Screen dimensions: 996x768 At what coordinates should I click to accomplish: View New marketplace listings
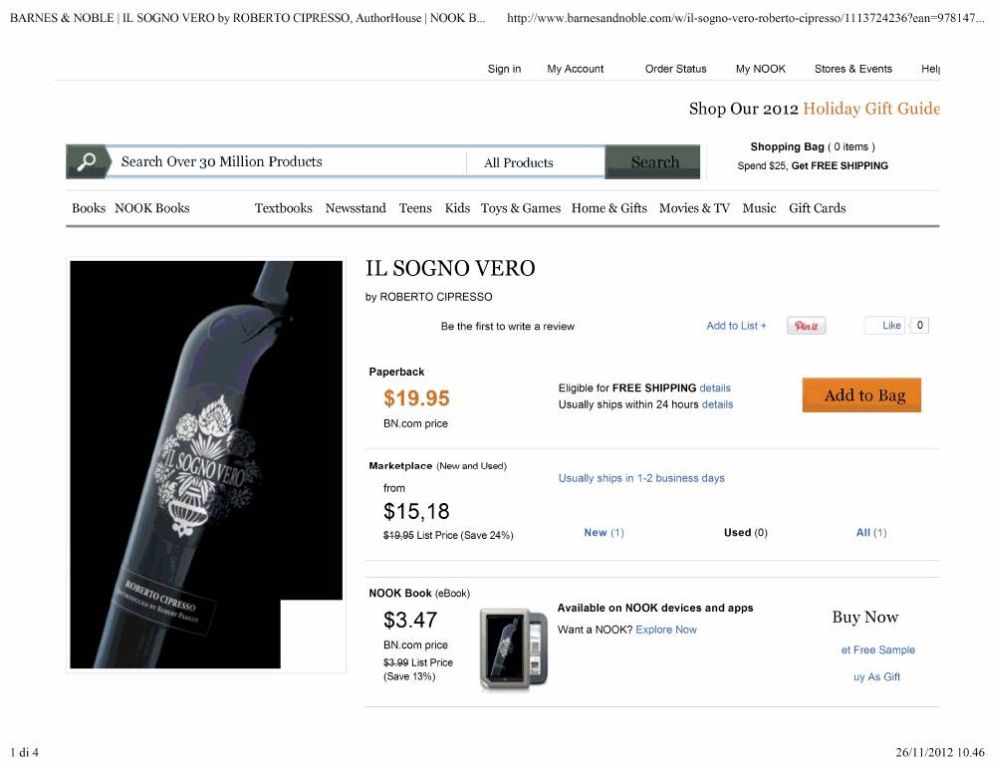click(603, 533)
